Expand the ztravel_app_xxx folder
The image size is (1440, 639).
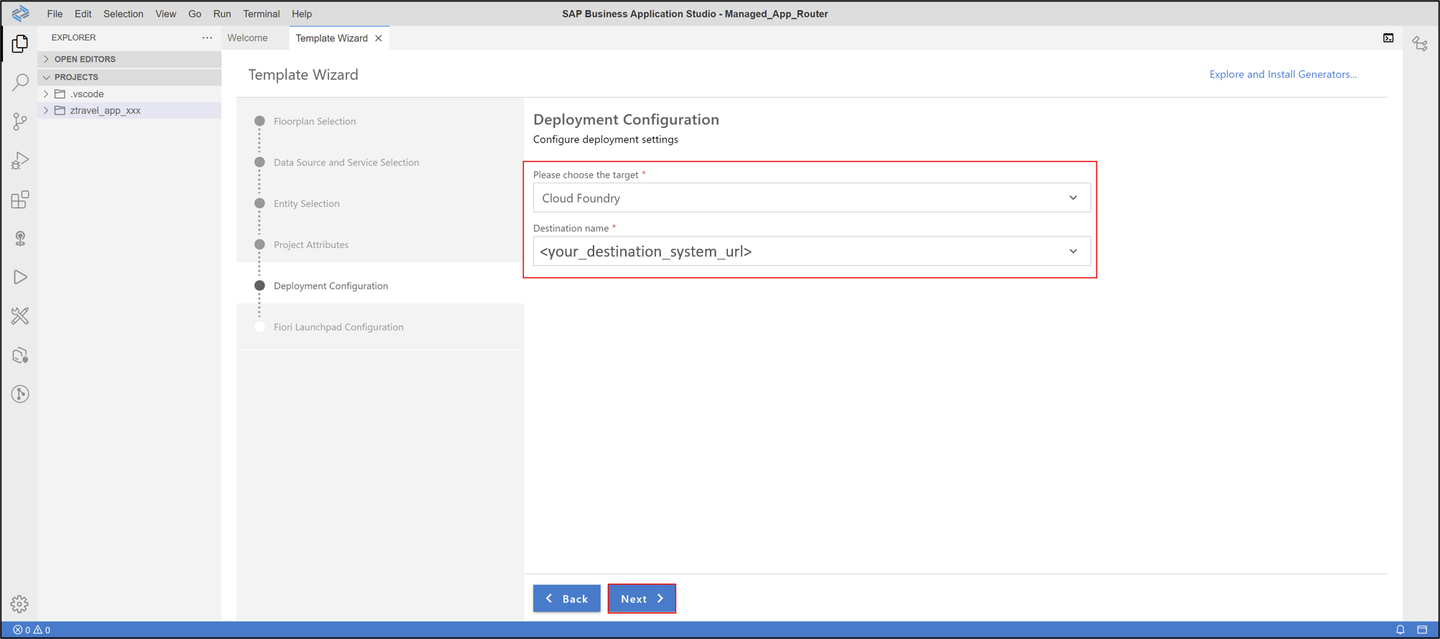pyautogui.click(x=129, y=110)
